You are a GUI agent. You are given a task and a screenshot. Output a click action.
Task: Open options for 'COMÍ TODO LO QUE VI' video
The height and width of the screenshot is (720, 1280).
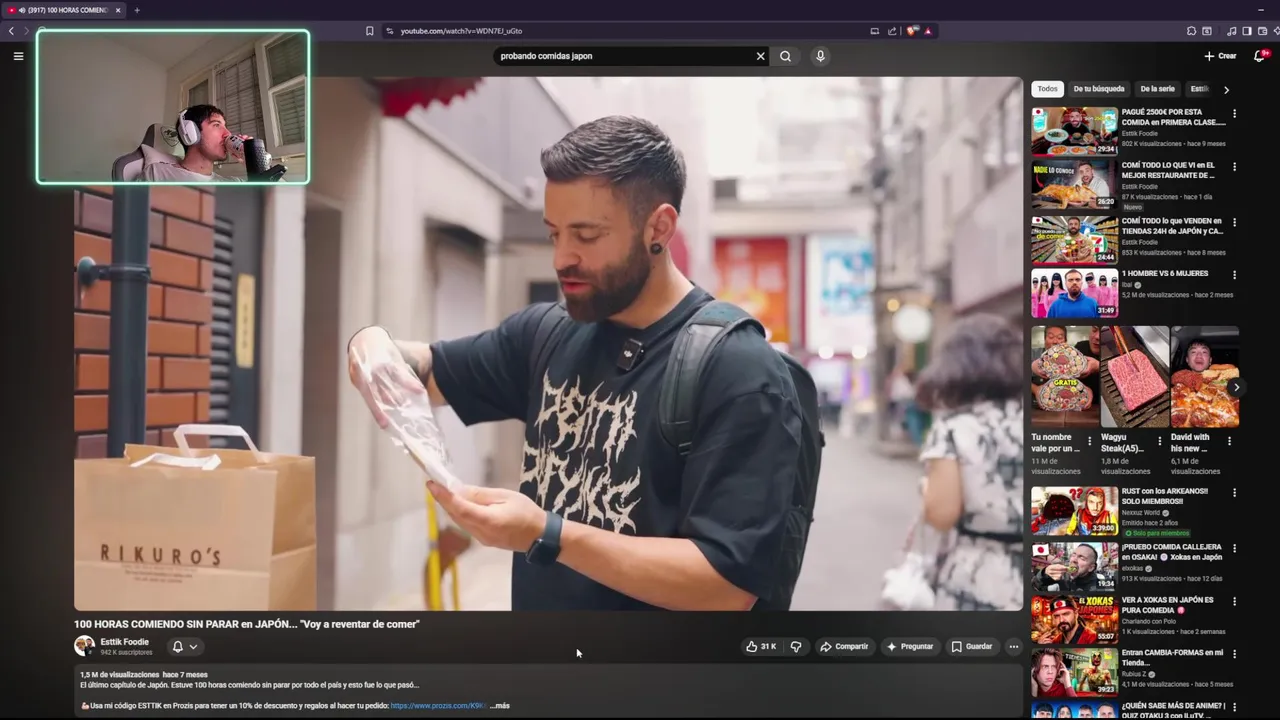(x=1234, y=167)
